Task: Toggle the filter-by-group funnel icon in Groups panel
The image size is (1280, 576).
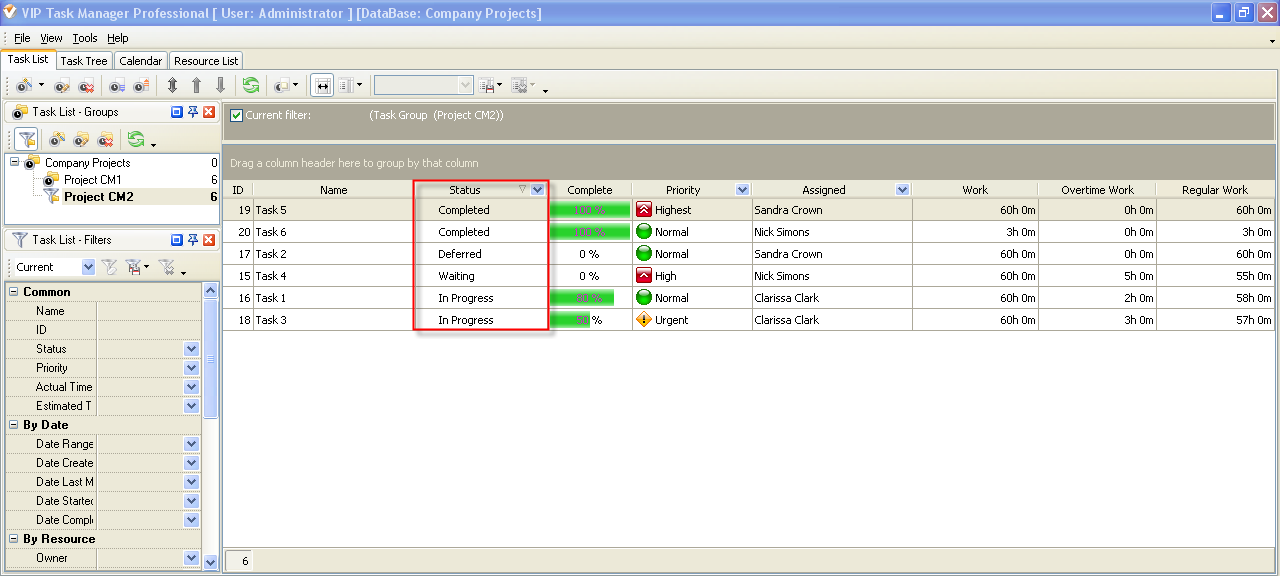Action: (27, 139)
